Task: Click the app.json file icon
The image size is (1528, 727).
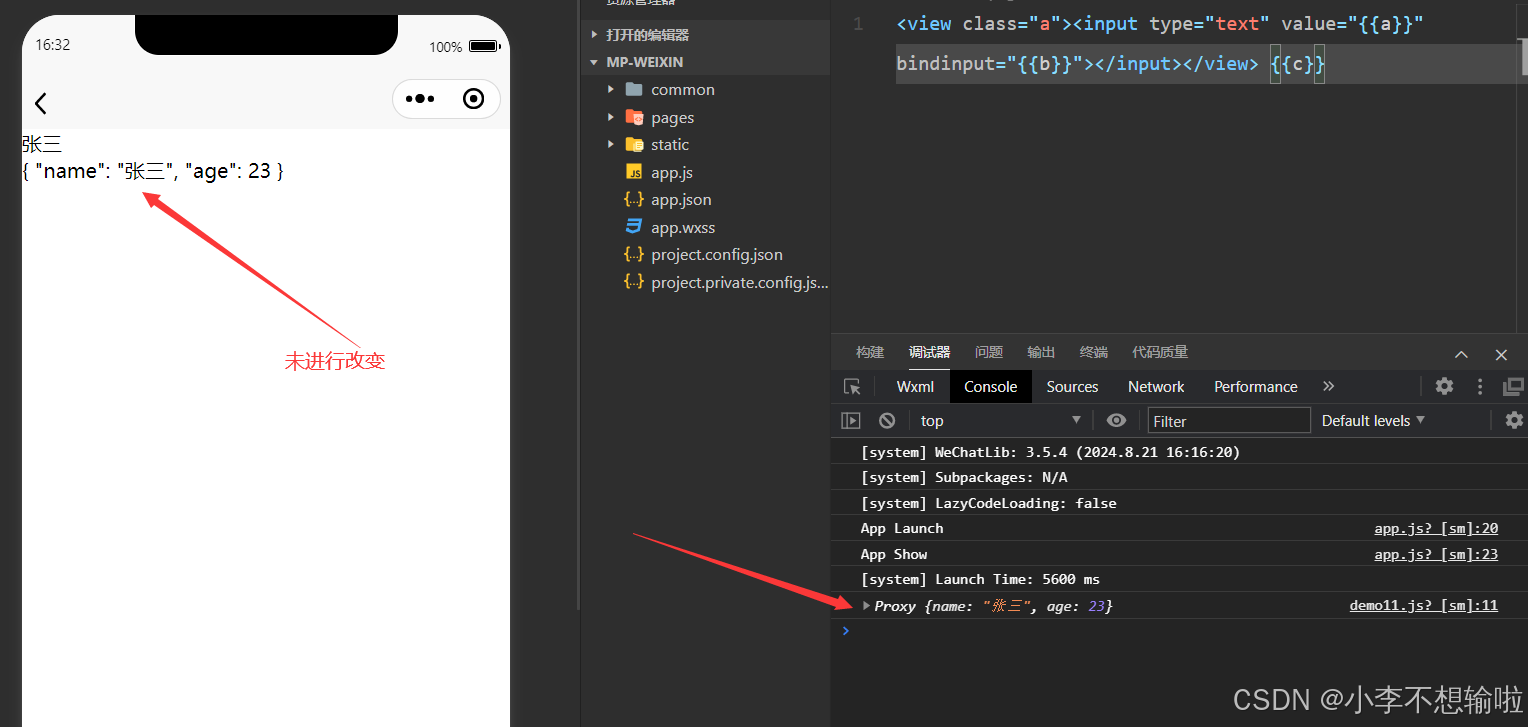Action: point(634,199)
